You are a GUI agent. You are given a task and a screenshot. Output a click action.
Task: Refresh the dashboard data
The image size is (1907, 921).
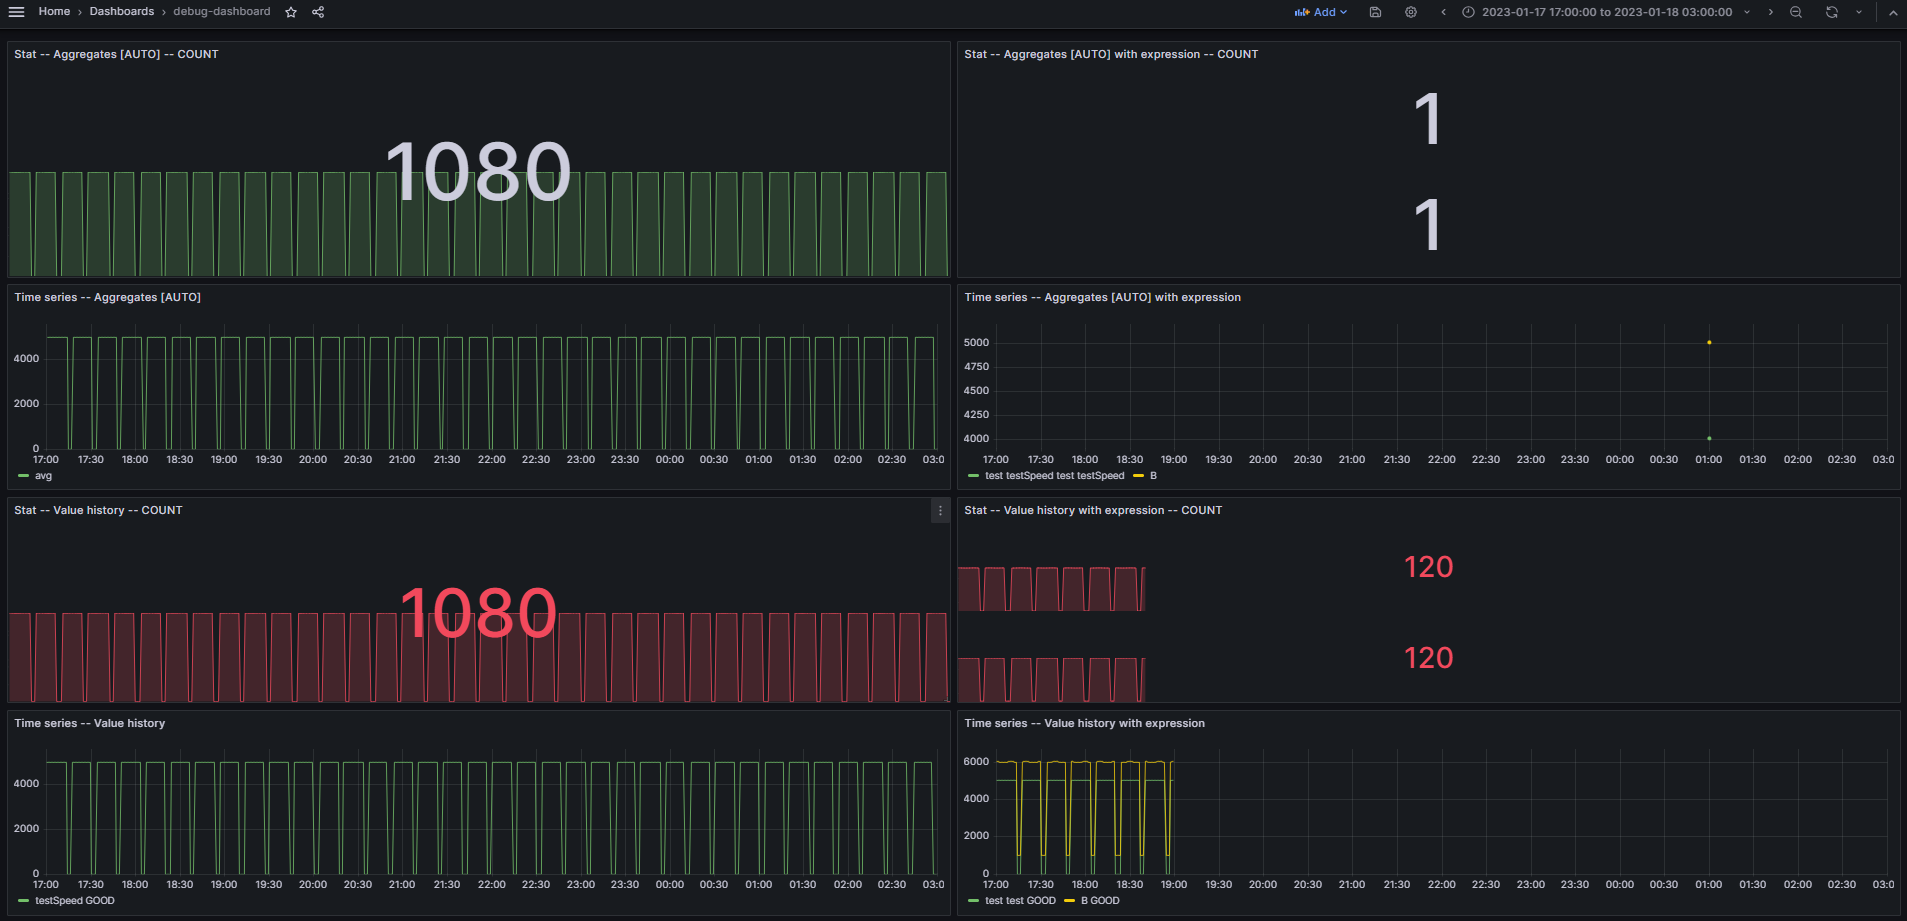(1830, 12)
